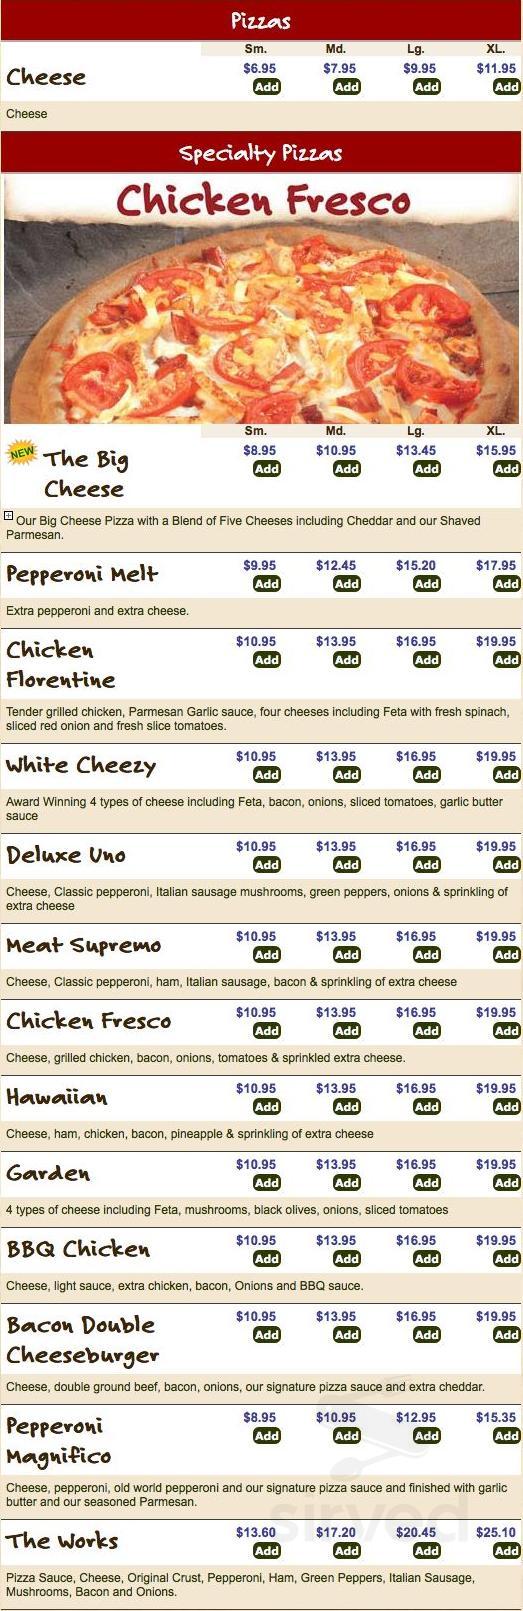
Task: Add small The Works for $13.60
Action: [266, 1551]
